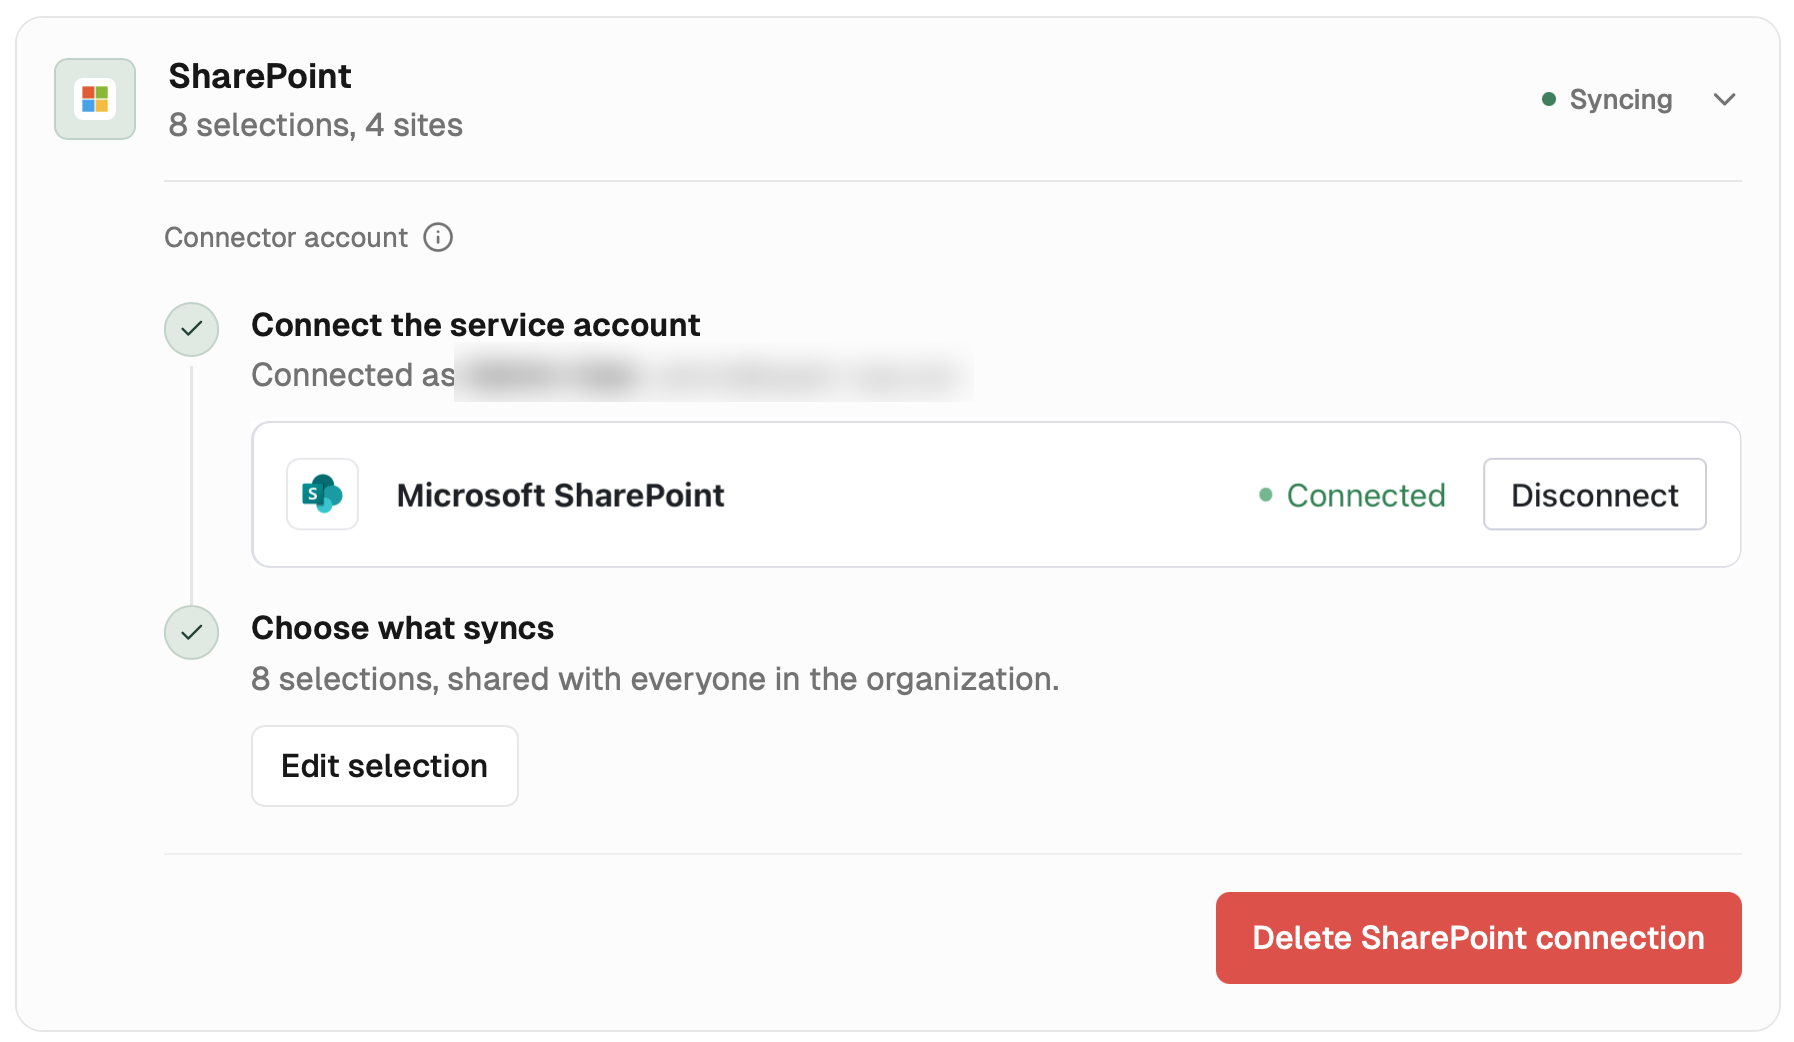
Task: Click the 'Connected as' text
Action: [x=353, y=375]
